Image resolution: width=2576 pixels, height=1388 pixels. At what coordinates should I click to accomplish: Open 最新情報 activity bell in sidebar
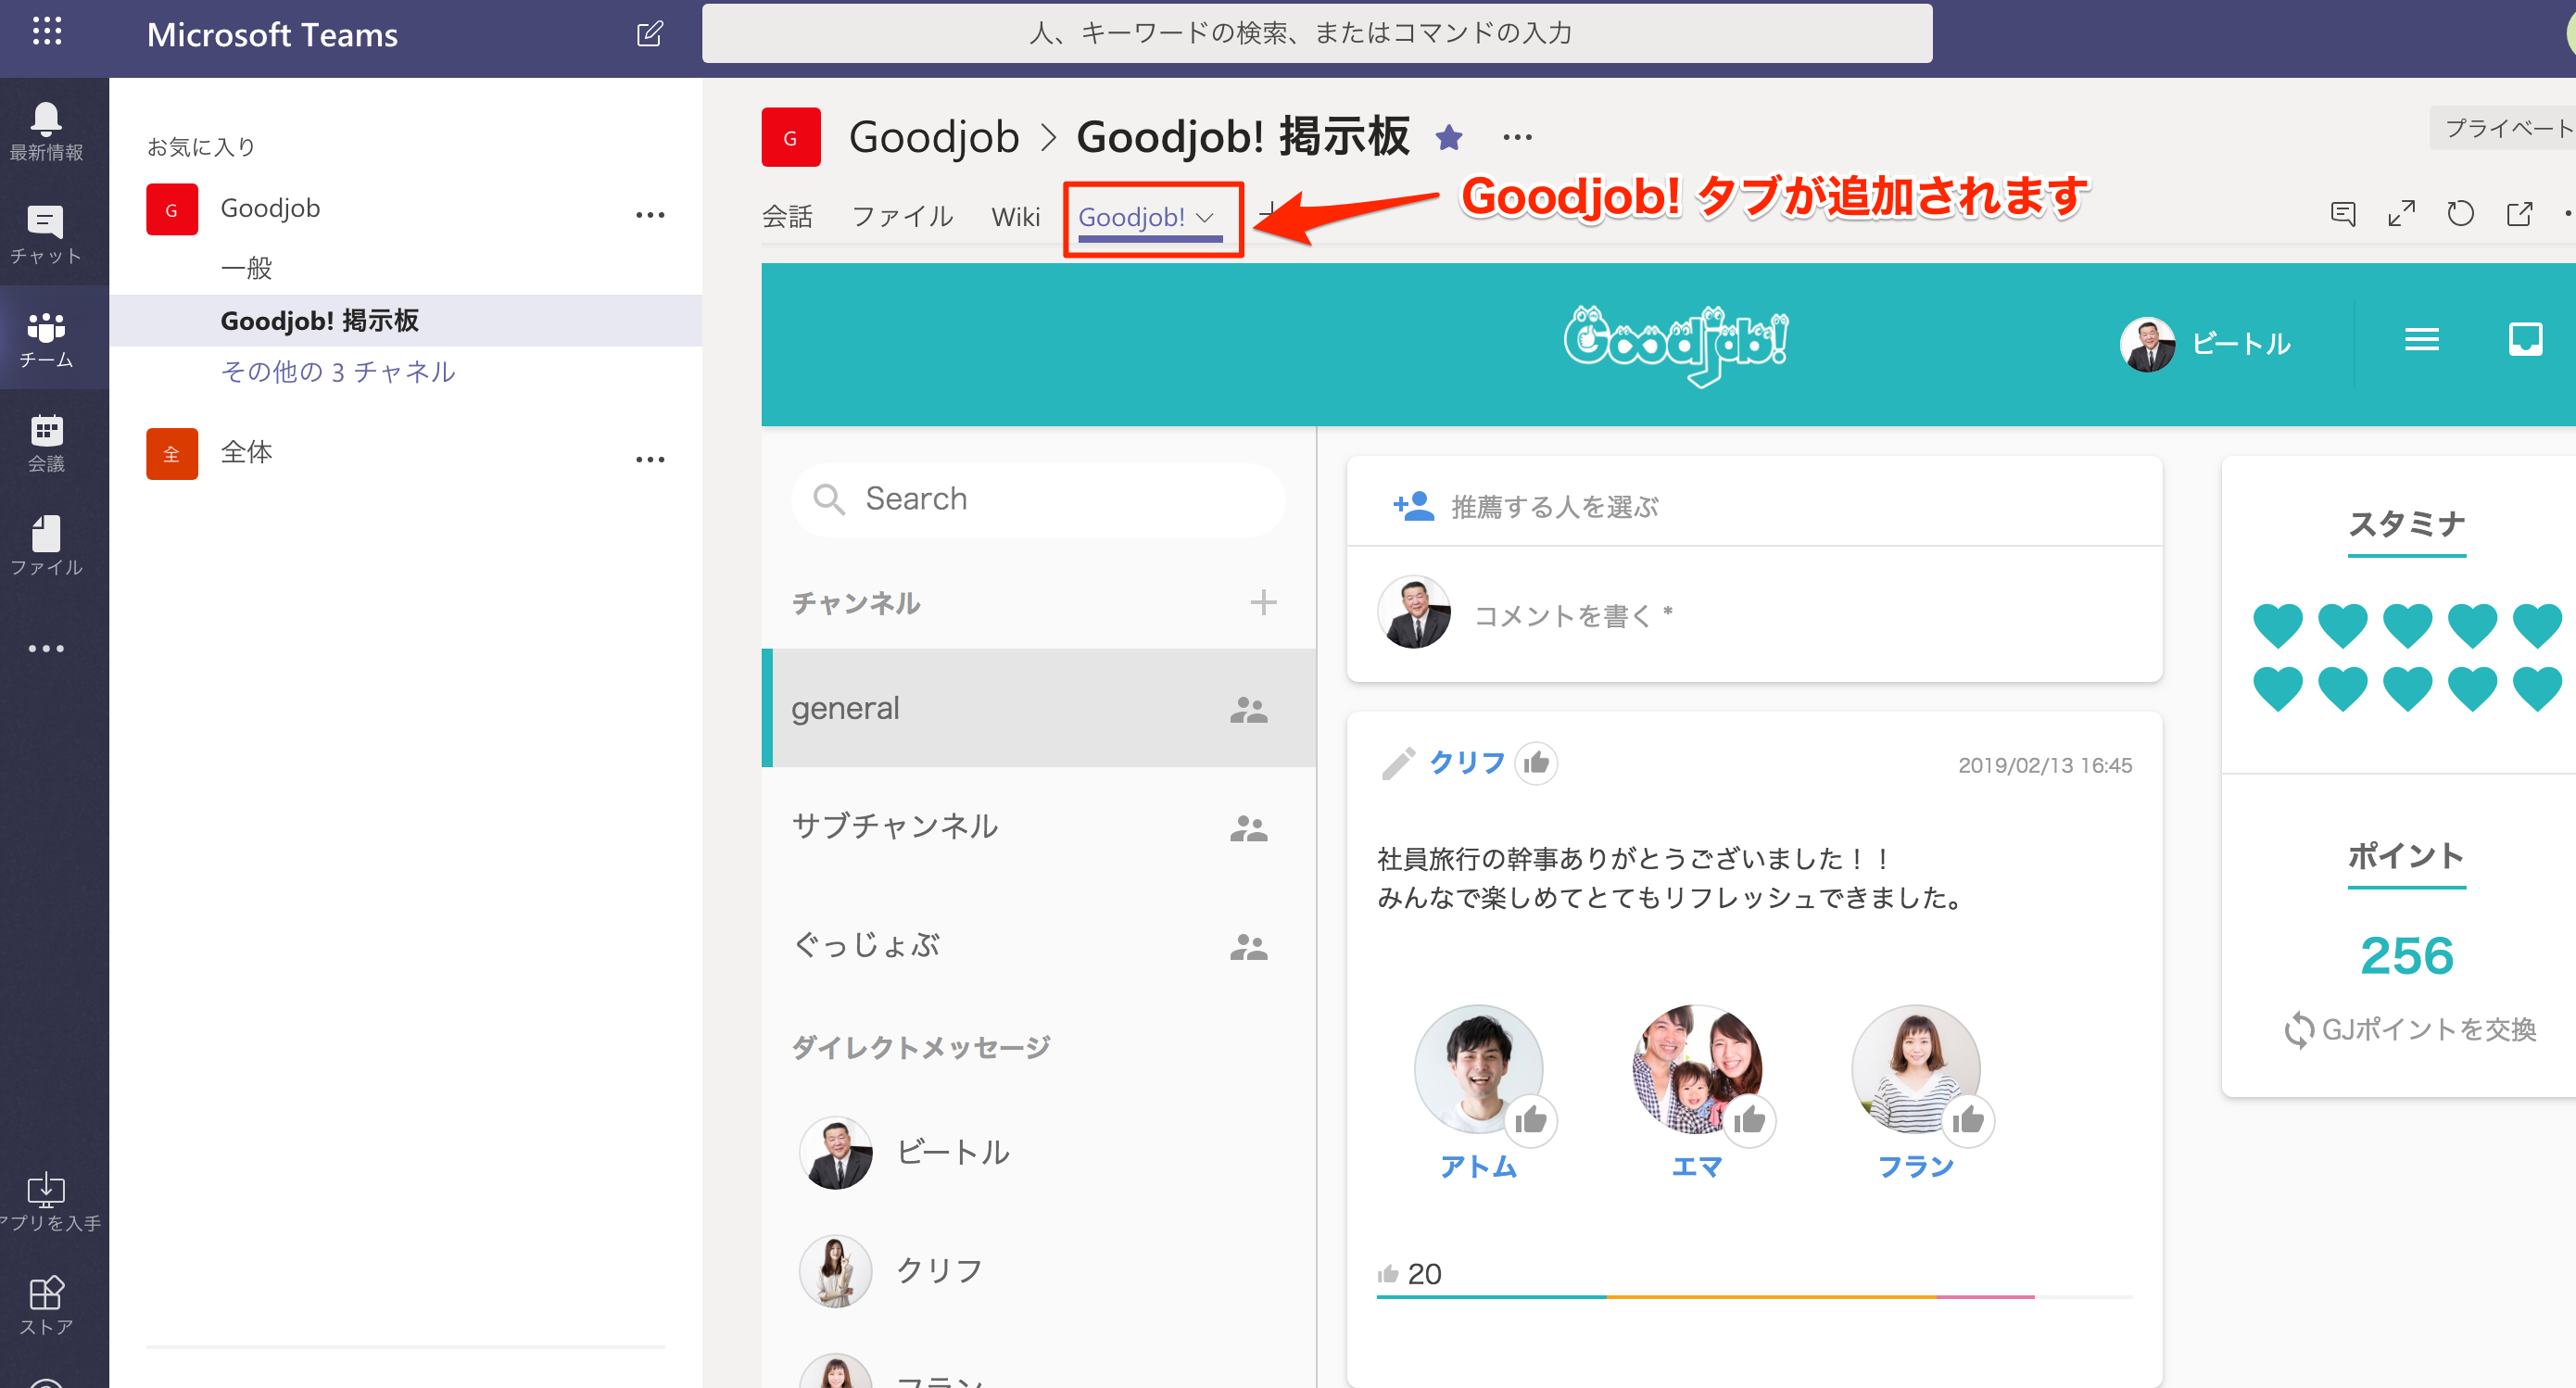point(46,131)
